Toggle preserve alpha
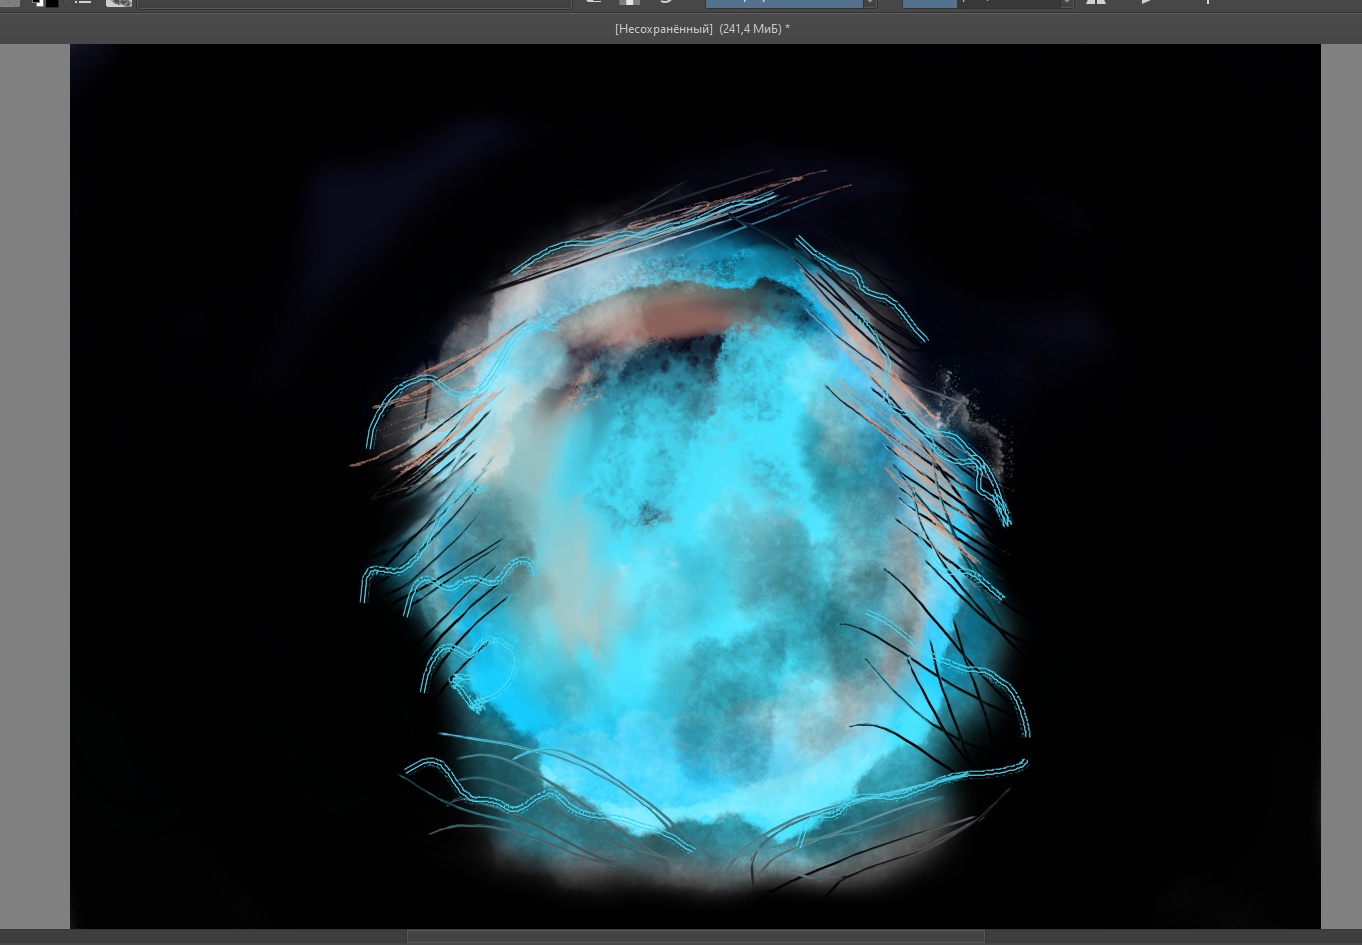The image size is (1362, 945). point(629,3)
